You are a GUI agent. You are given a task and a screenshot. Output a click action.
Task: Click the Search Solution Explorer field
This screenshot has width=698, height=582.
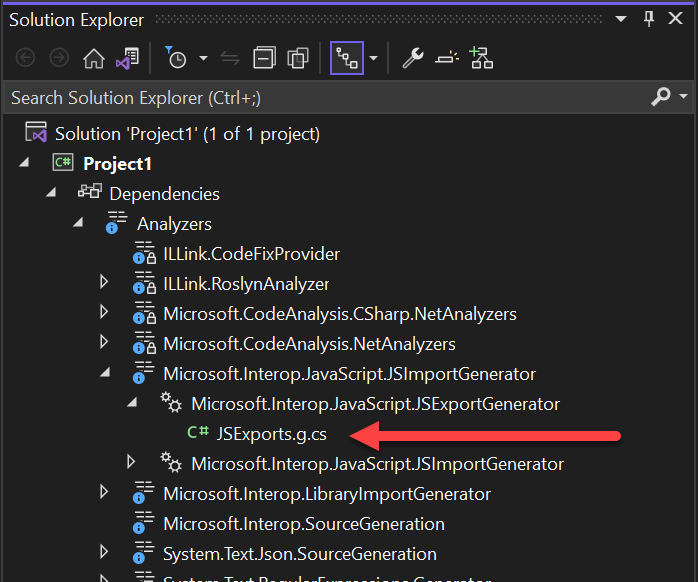click(x=320, y=97)
